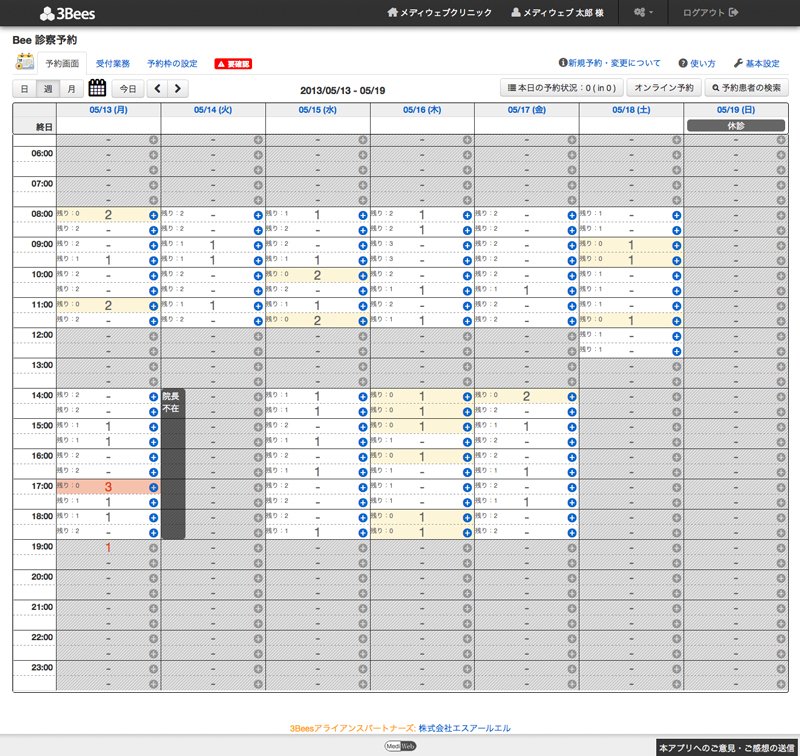Open the 05/13 (月) column header
The image size is (800, 756).
click(108, 110)
